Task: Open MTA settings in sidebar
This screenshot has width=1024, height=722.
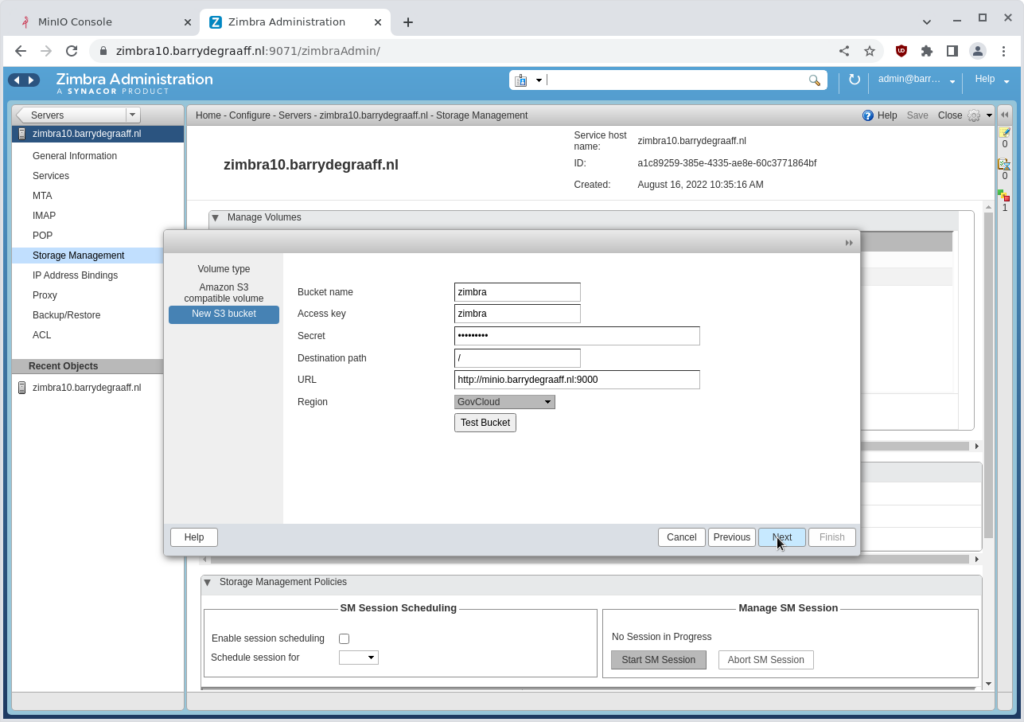Action: 42,196
